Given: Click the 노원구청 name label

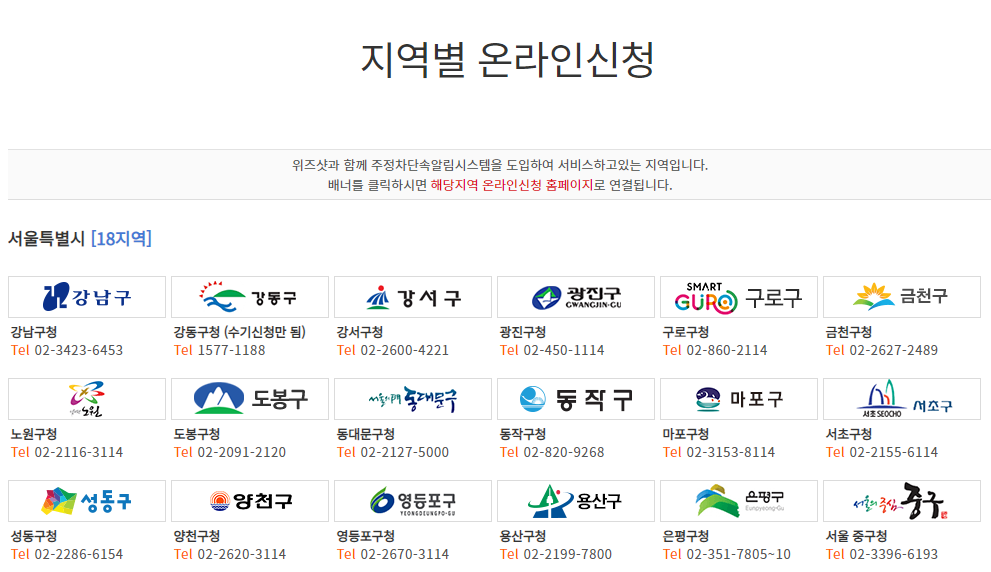Looking at the screenshot, I should pyautogui.click(x=34, y=434).
